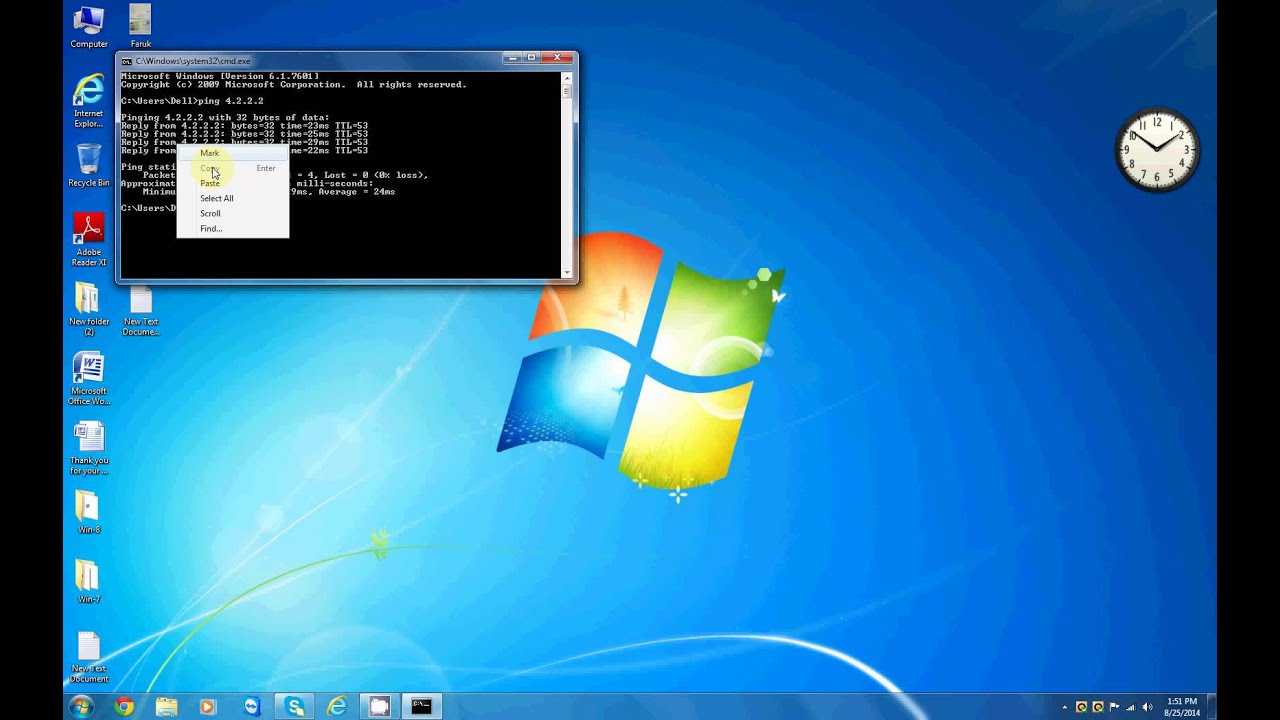The height and width of the screenshot is (720, 1280).
Task: Launch Google Chrome from the taskbar
Action: pyautogui.click(x=124, y=707)
